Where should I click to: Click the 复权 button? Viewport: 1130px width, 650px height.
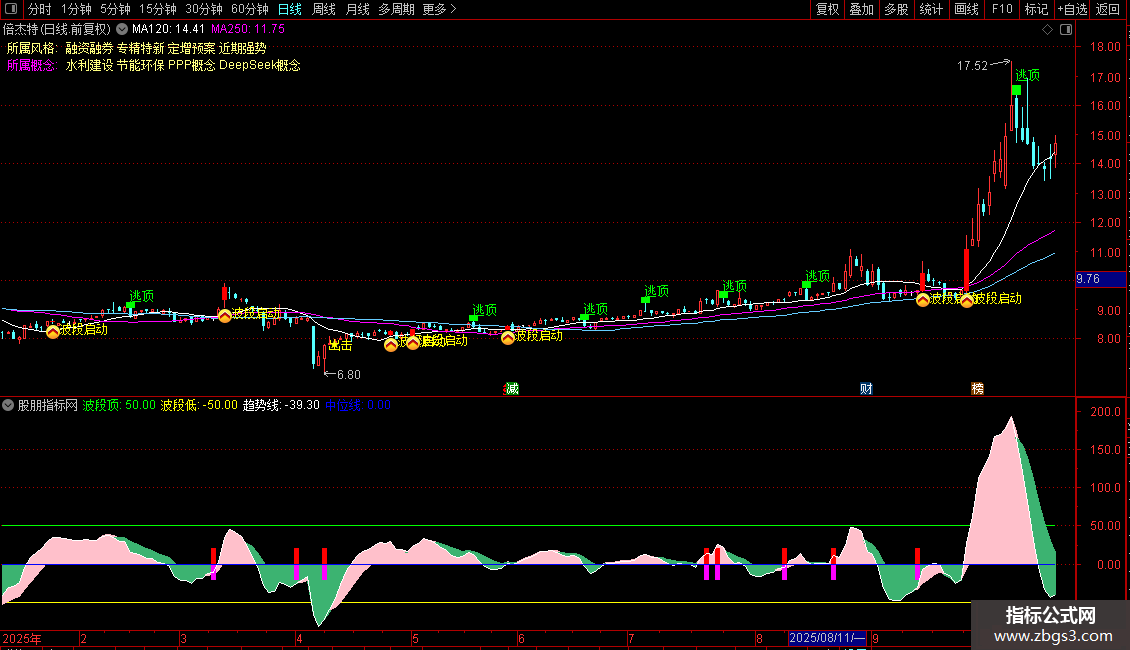point(827,9)
